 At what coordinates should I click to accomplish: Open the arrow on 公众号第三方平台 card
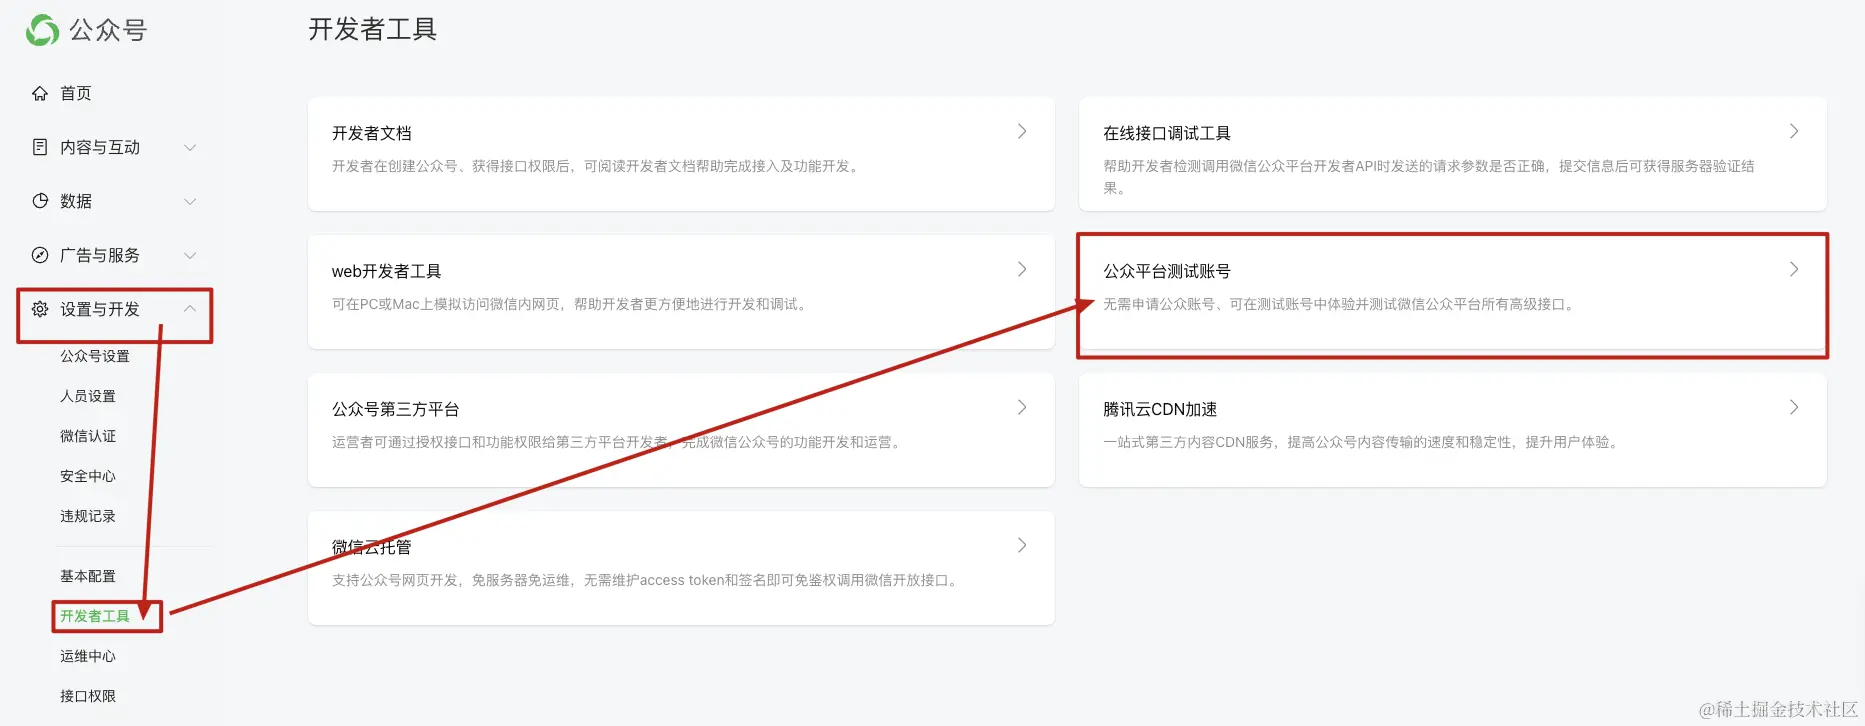click(x=1022, y=407)
